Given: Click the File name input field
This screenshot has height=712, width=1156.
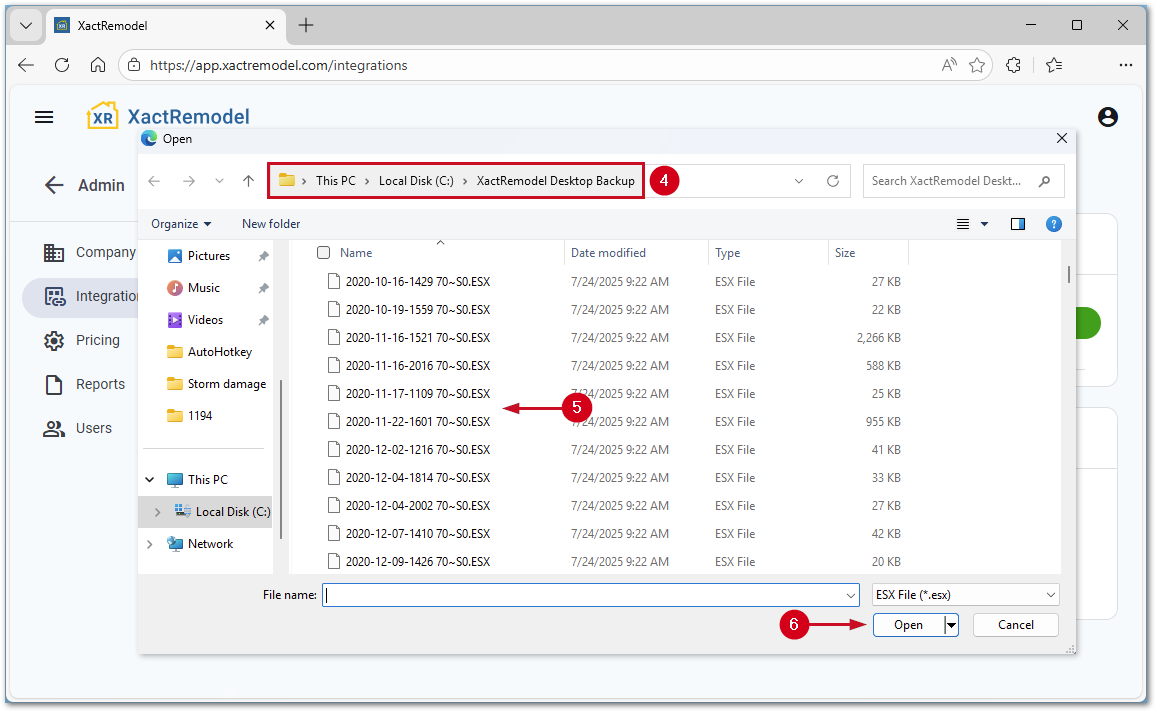Looking at the screenshot, I should [x=590, y=595].
